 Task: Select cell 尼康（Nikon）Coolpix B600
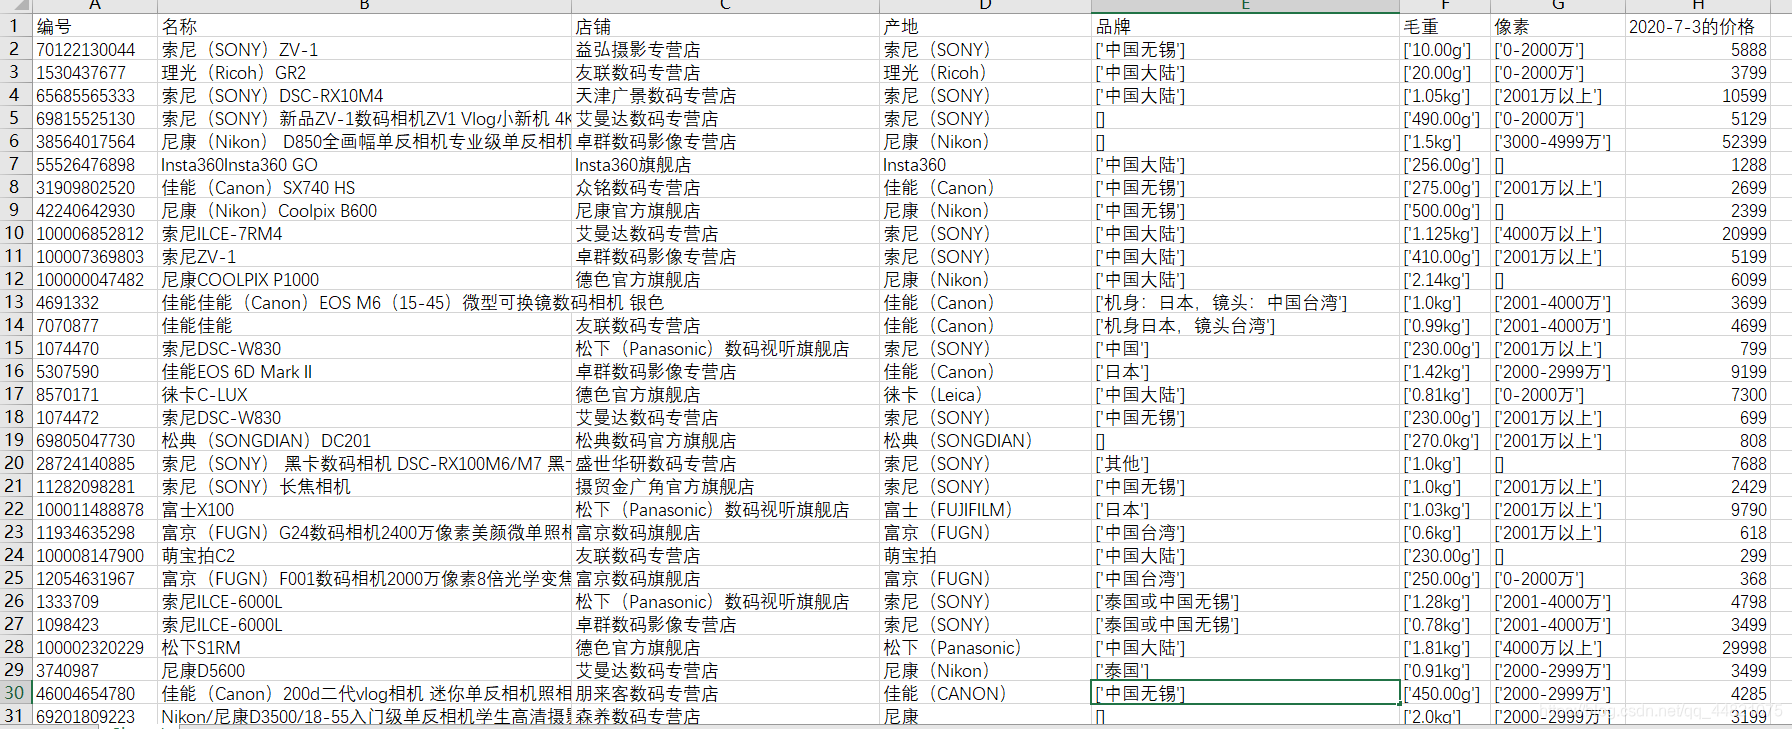pos(364,210)
